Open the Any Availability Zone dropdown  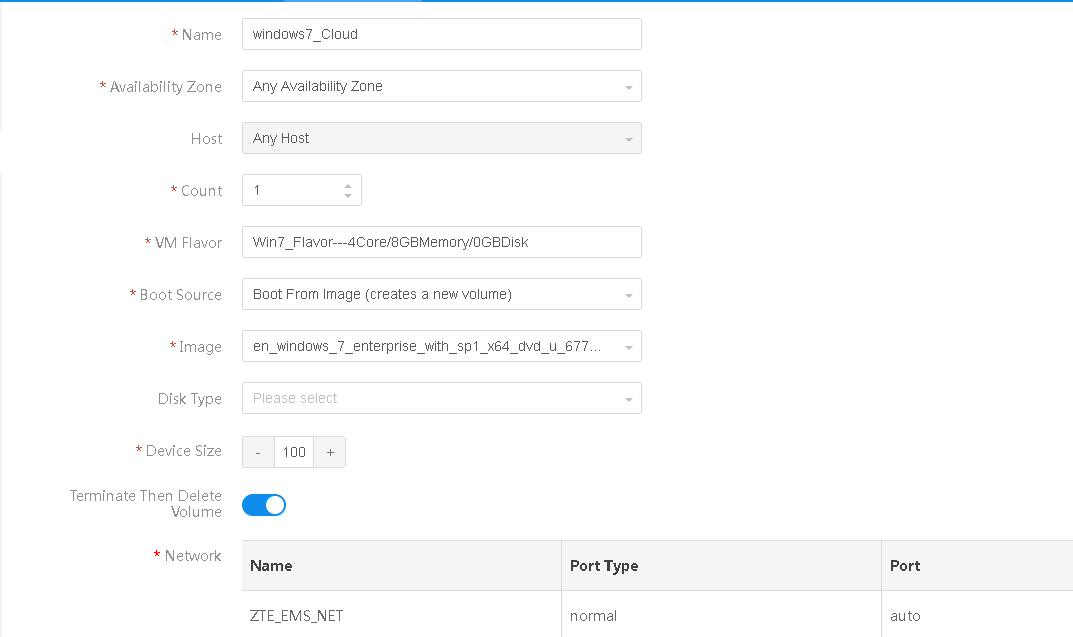(441, 86)
